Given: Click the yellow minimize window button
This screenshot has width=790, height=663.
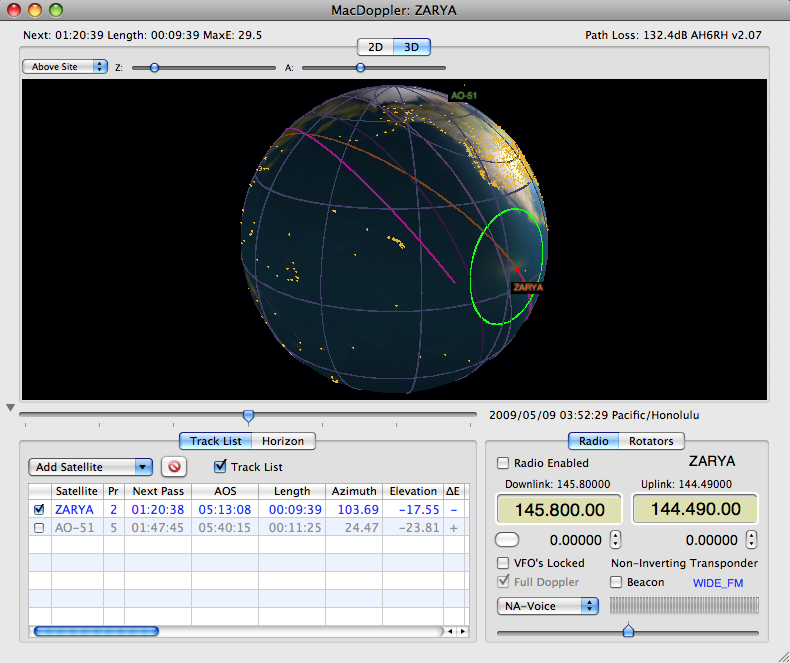Looking at the screenshot, I should click(35, 10).
